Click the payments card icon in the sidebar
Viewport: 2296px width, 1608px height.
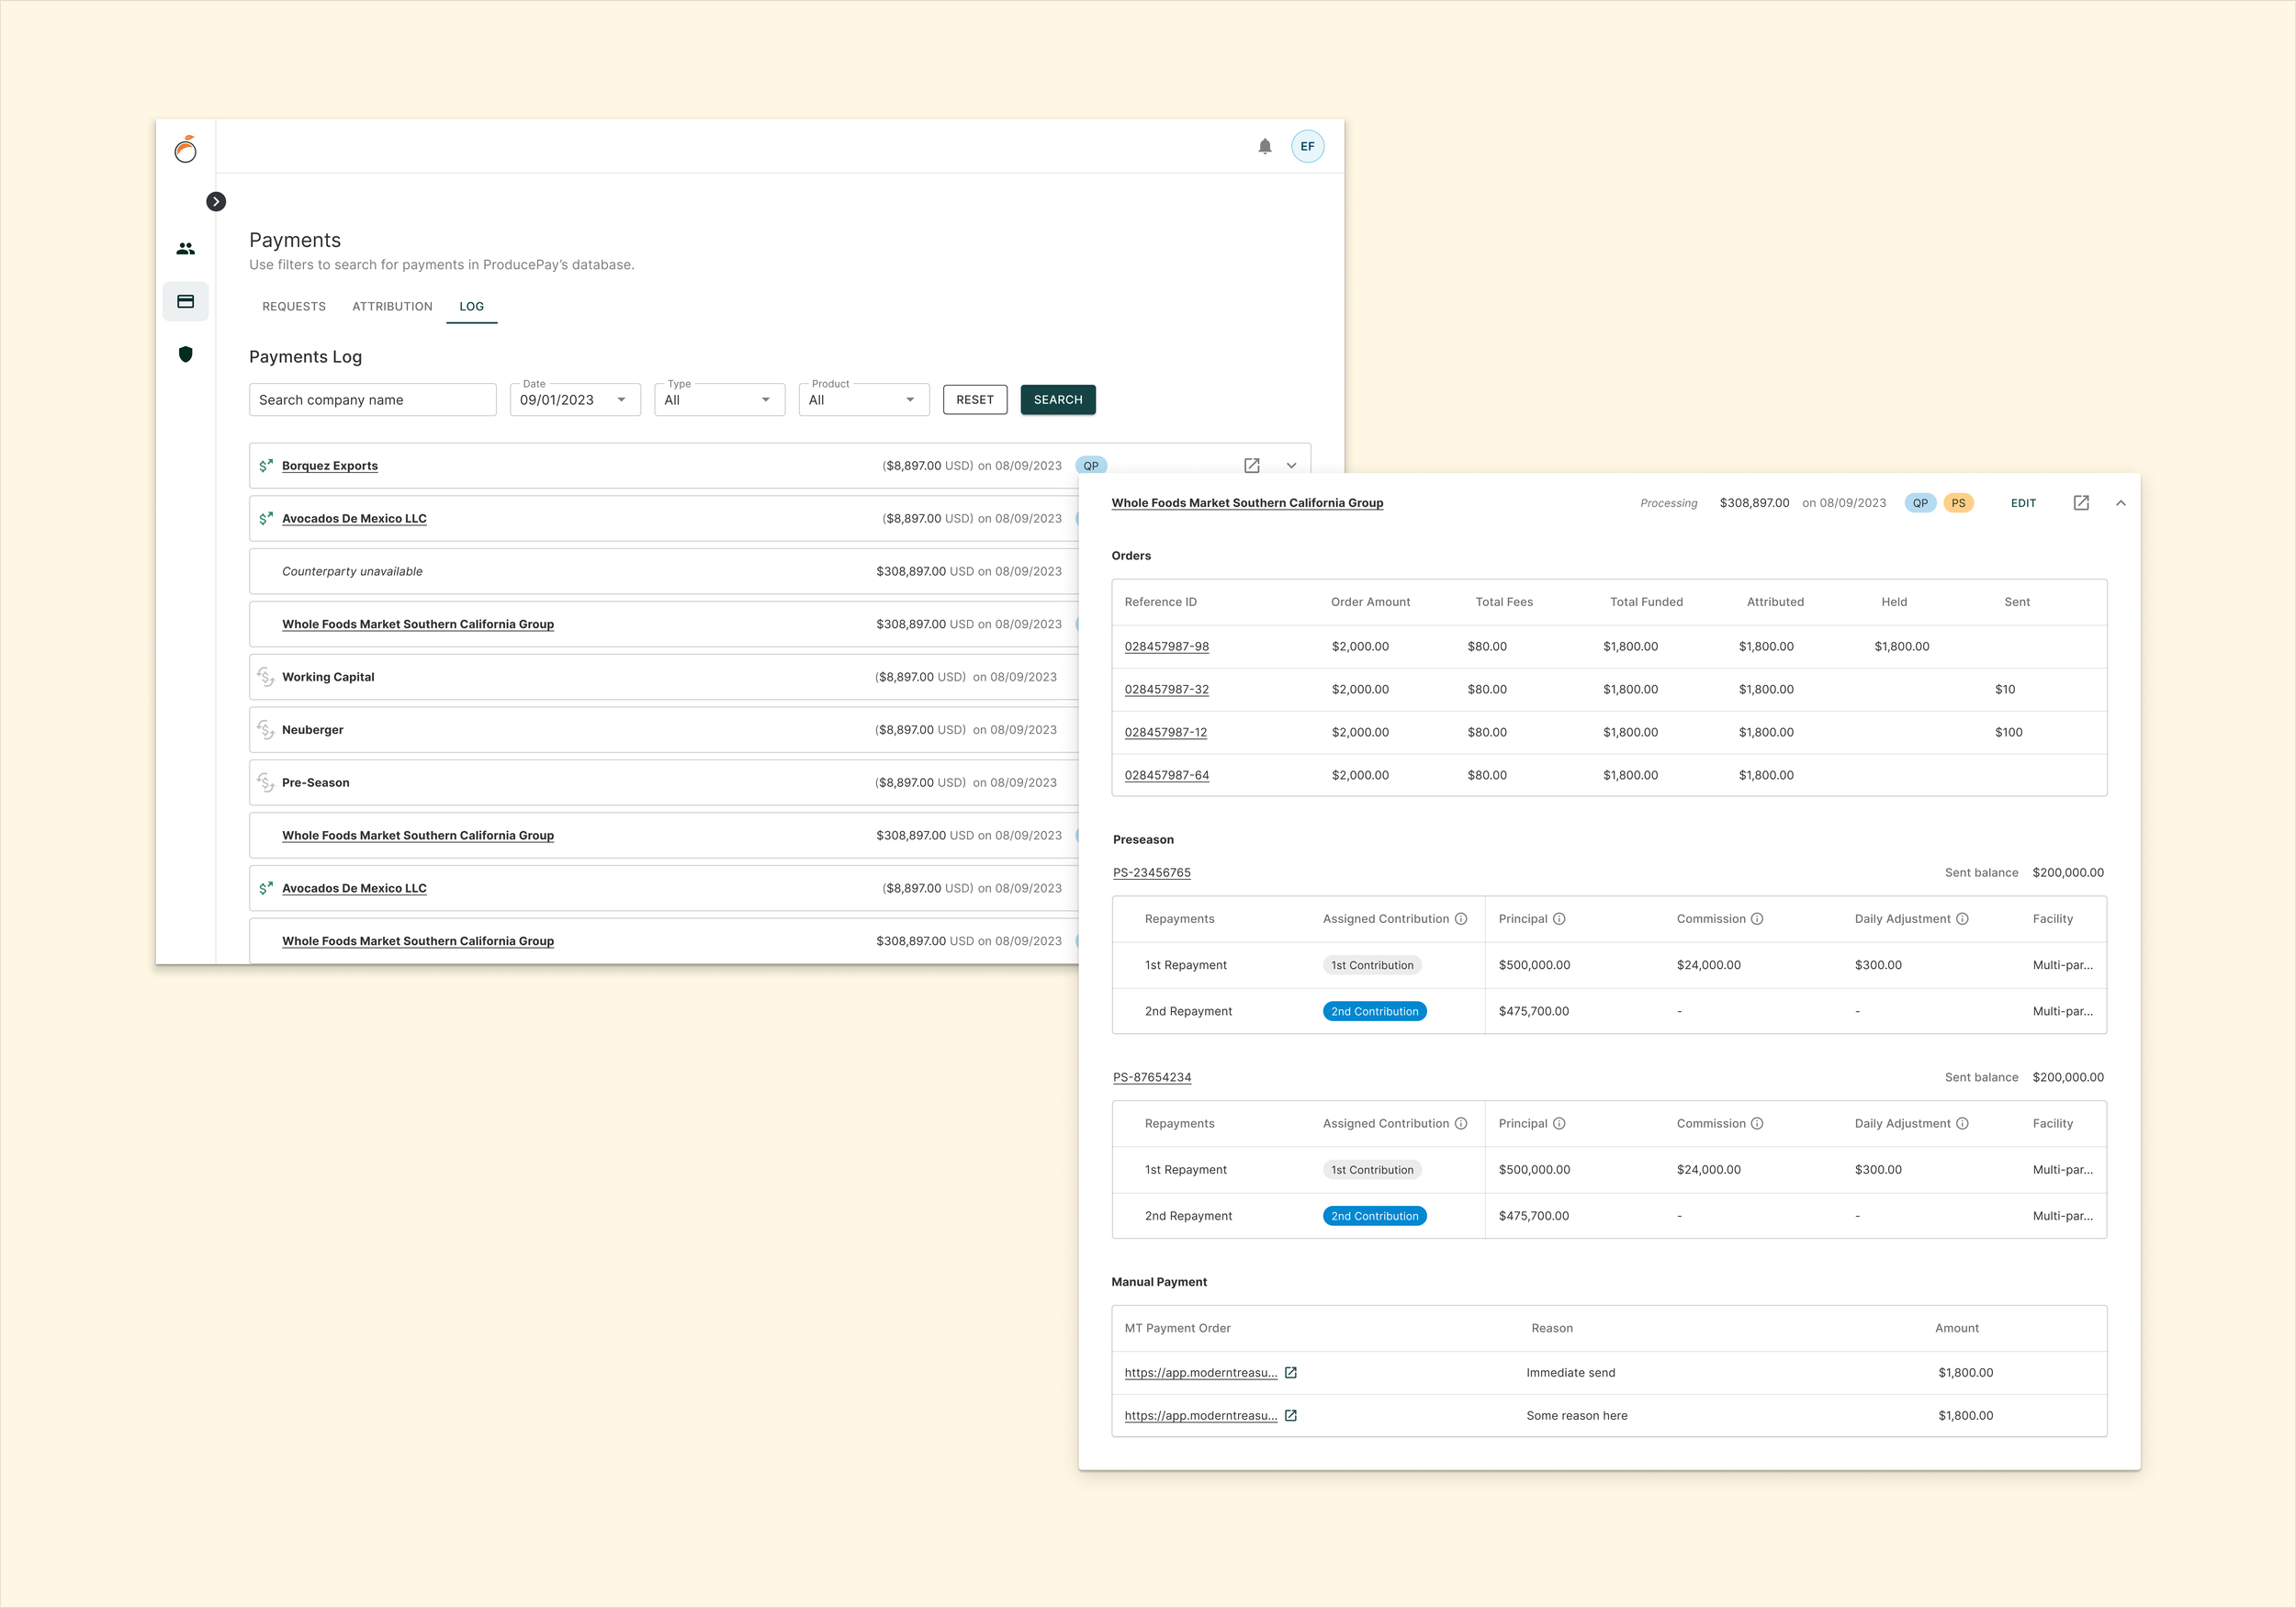click(186, 302)
